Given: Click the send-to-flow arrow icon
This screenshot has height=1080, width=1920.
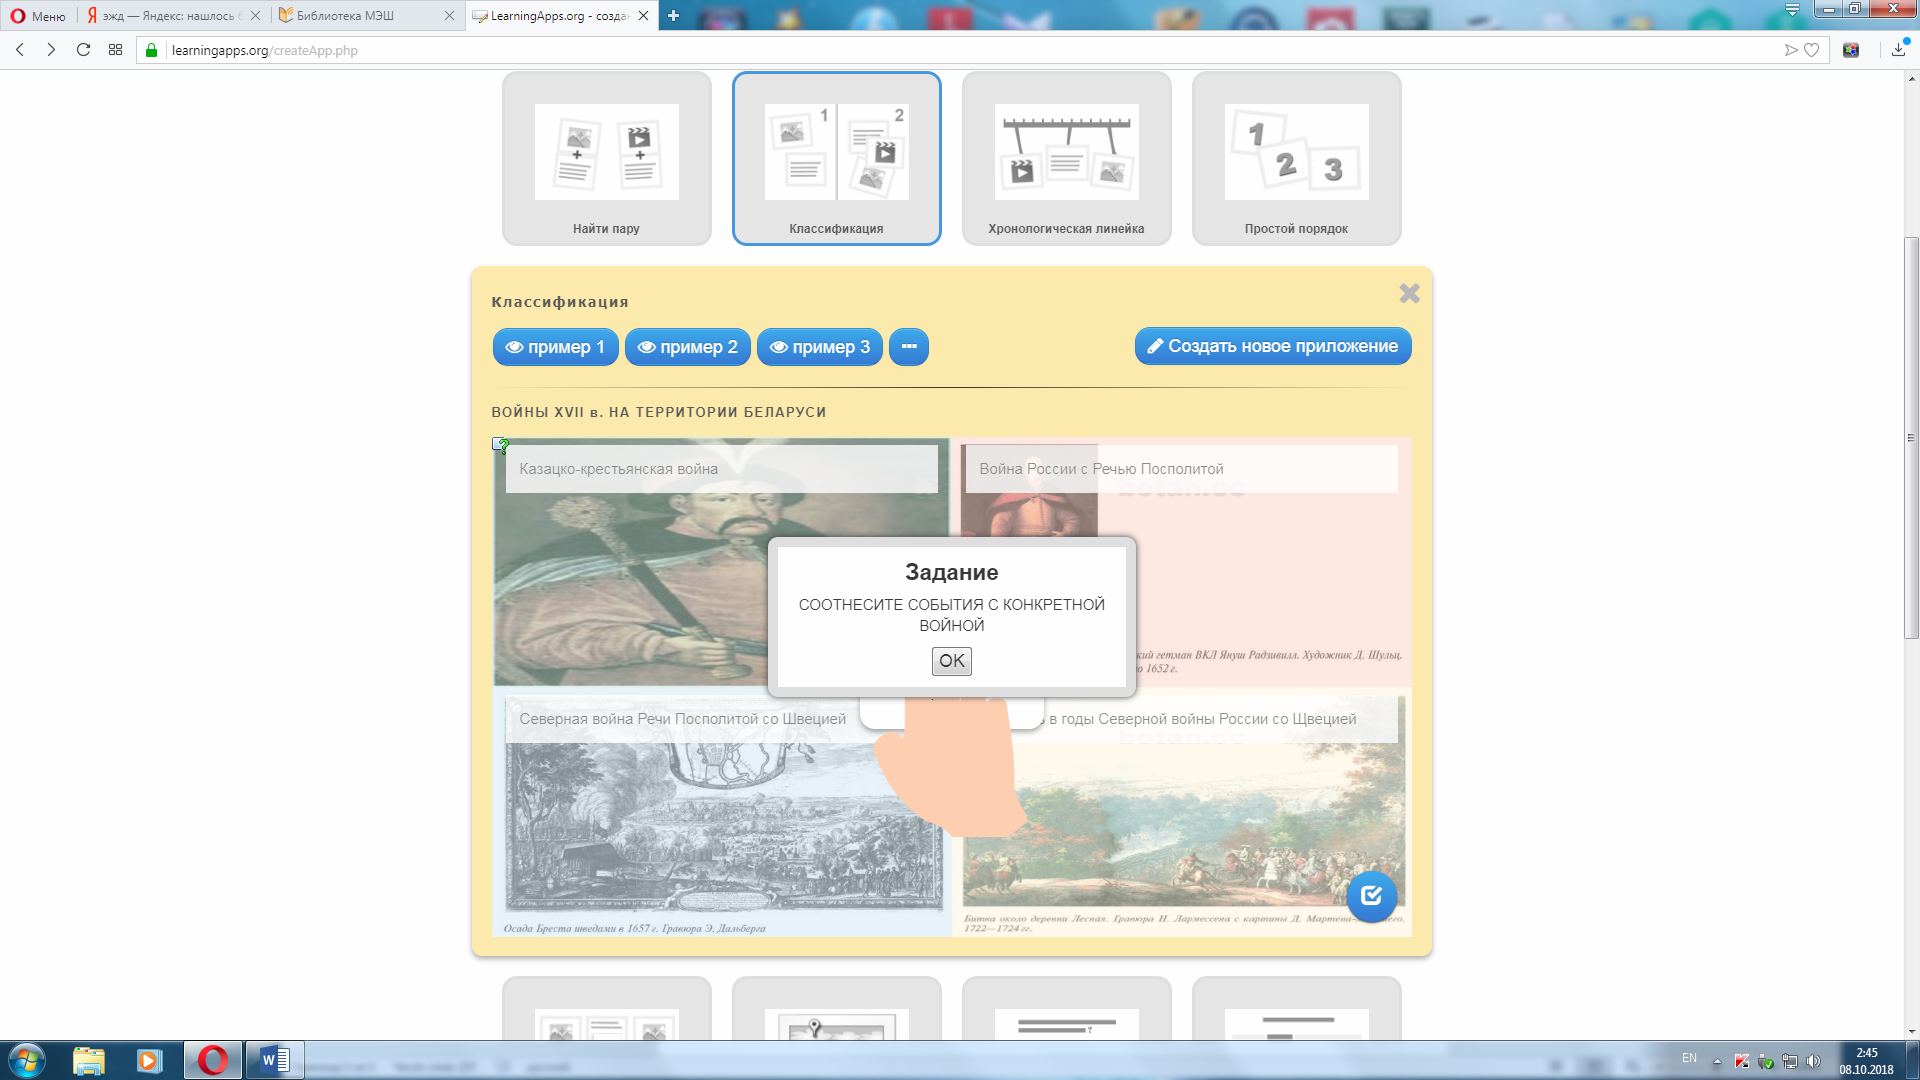Looking at the screenshot, I should pos(1791,50).
